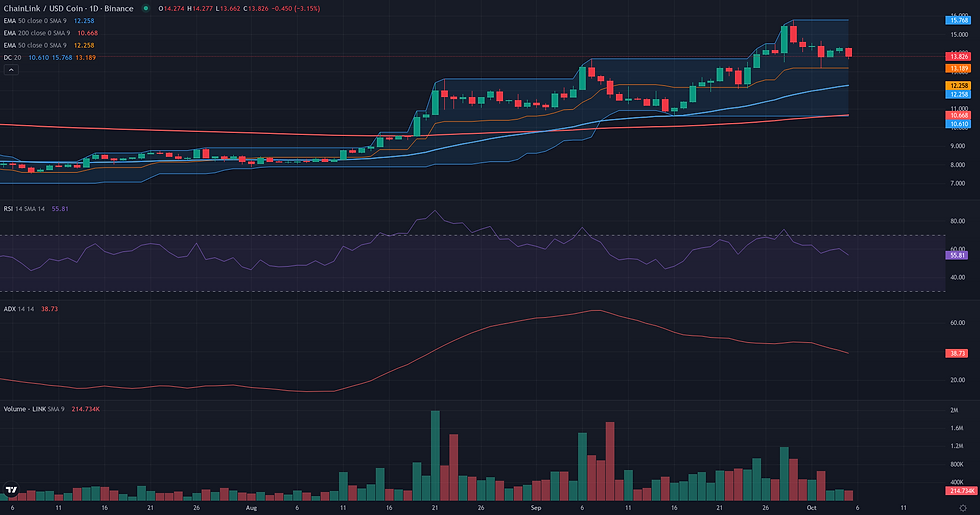
Task: Click the Sep label on the time axis
Action: click(536, 508)
